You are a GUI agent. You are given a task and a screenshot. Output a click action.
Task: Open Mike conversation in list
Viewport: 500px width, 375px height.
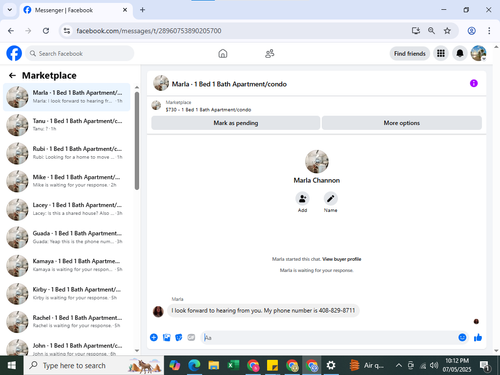point(67,181)
